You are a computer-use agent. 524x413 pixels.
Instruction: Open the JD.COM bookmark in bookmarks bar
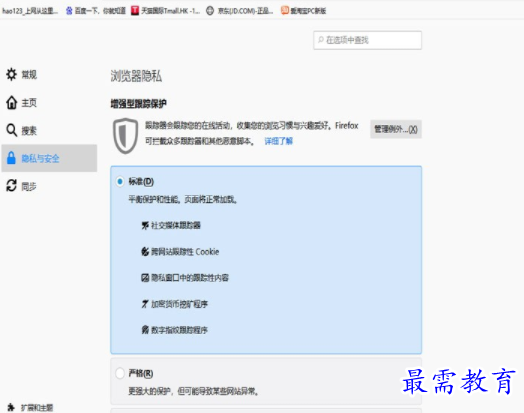click(239, 11)
